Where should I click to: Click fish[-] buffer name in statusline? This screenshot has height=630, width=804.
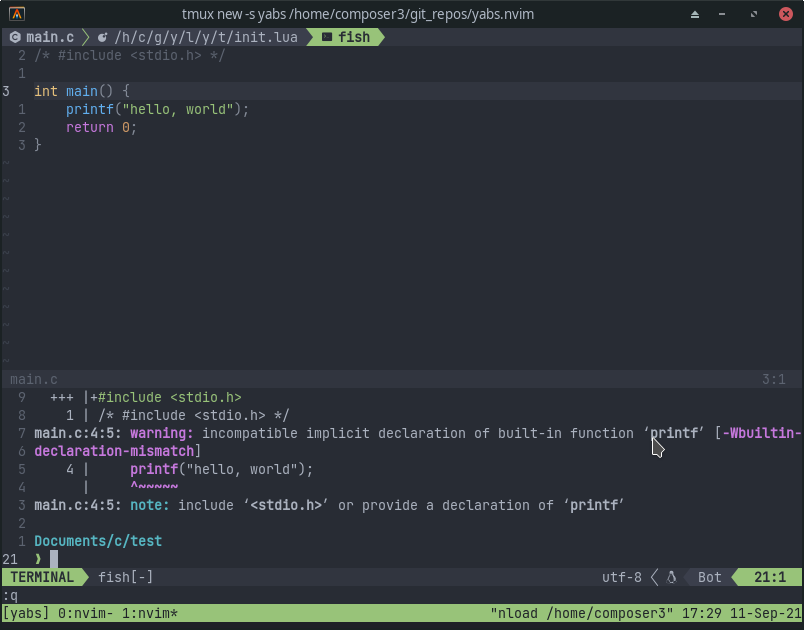125,577
